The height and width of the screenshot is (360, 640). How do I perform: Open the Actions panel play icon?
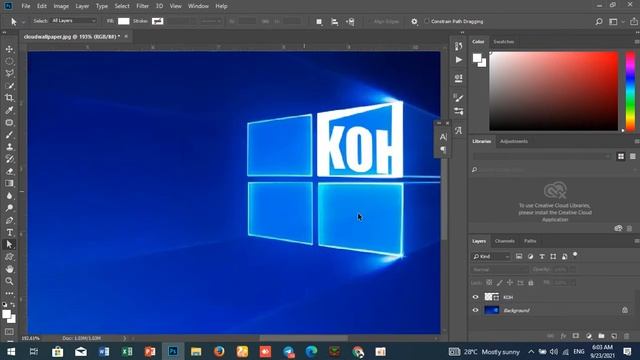pyautogui.click(x=459, y=60)
